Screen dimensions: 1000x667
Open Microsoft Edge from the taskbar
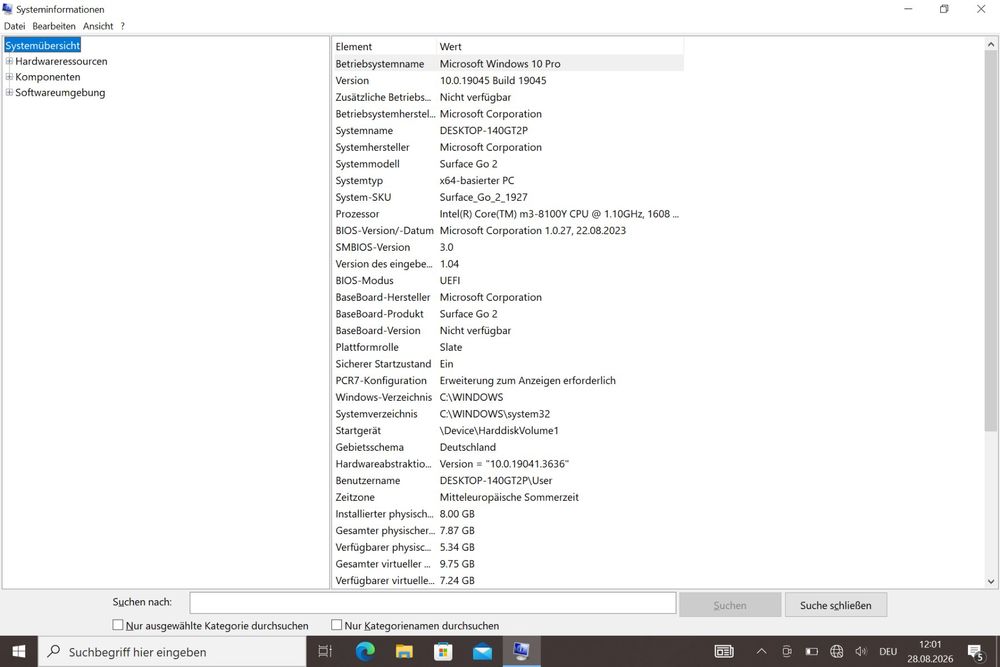pos(365,651)
